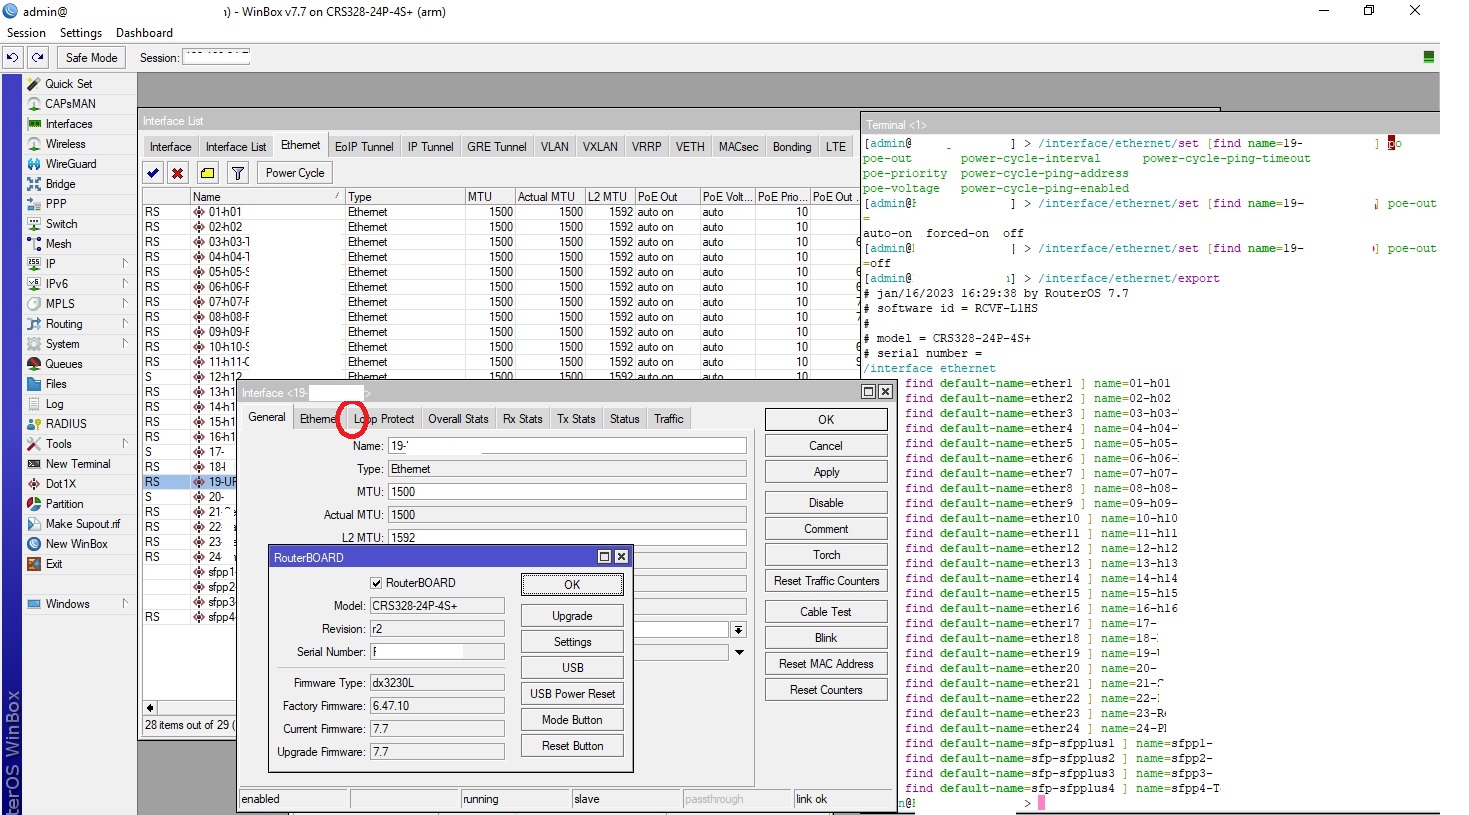Click Exit in sidebar
Screen dimensions: 1469x815
click(x=54, y=564)
